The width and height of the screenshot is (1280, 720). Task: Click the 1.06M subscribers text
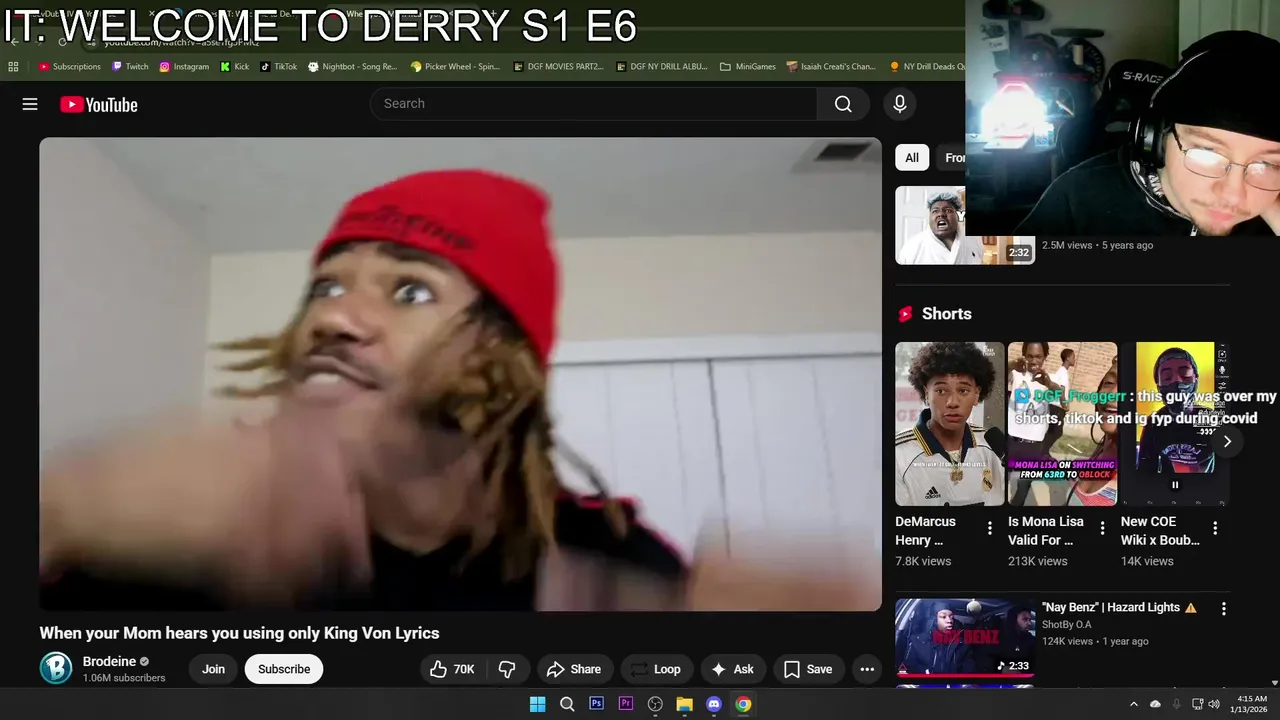(124, 678)
